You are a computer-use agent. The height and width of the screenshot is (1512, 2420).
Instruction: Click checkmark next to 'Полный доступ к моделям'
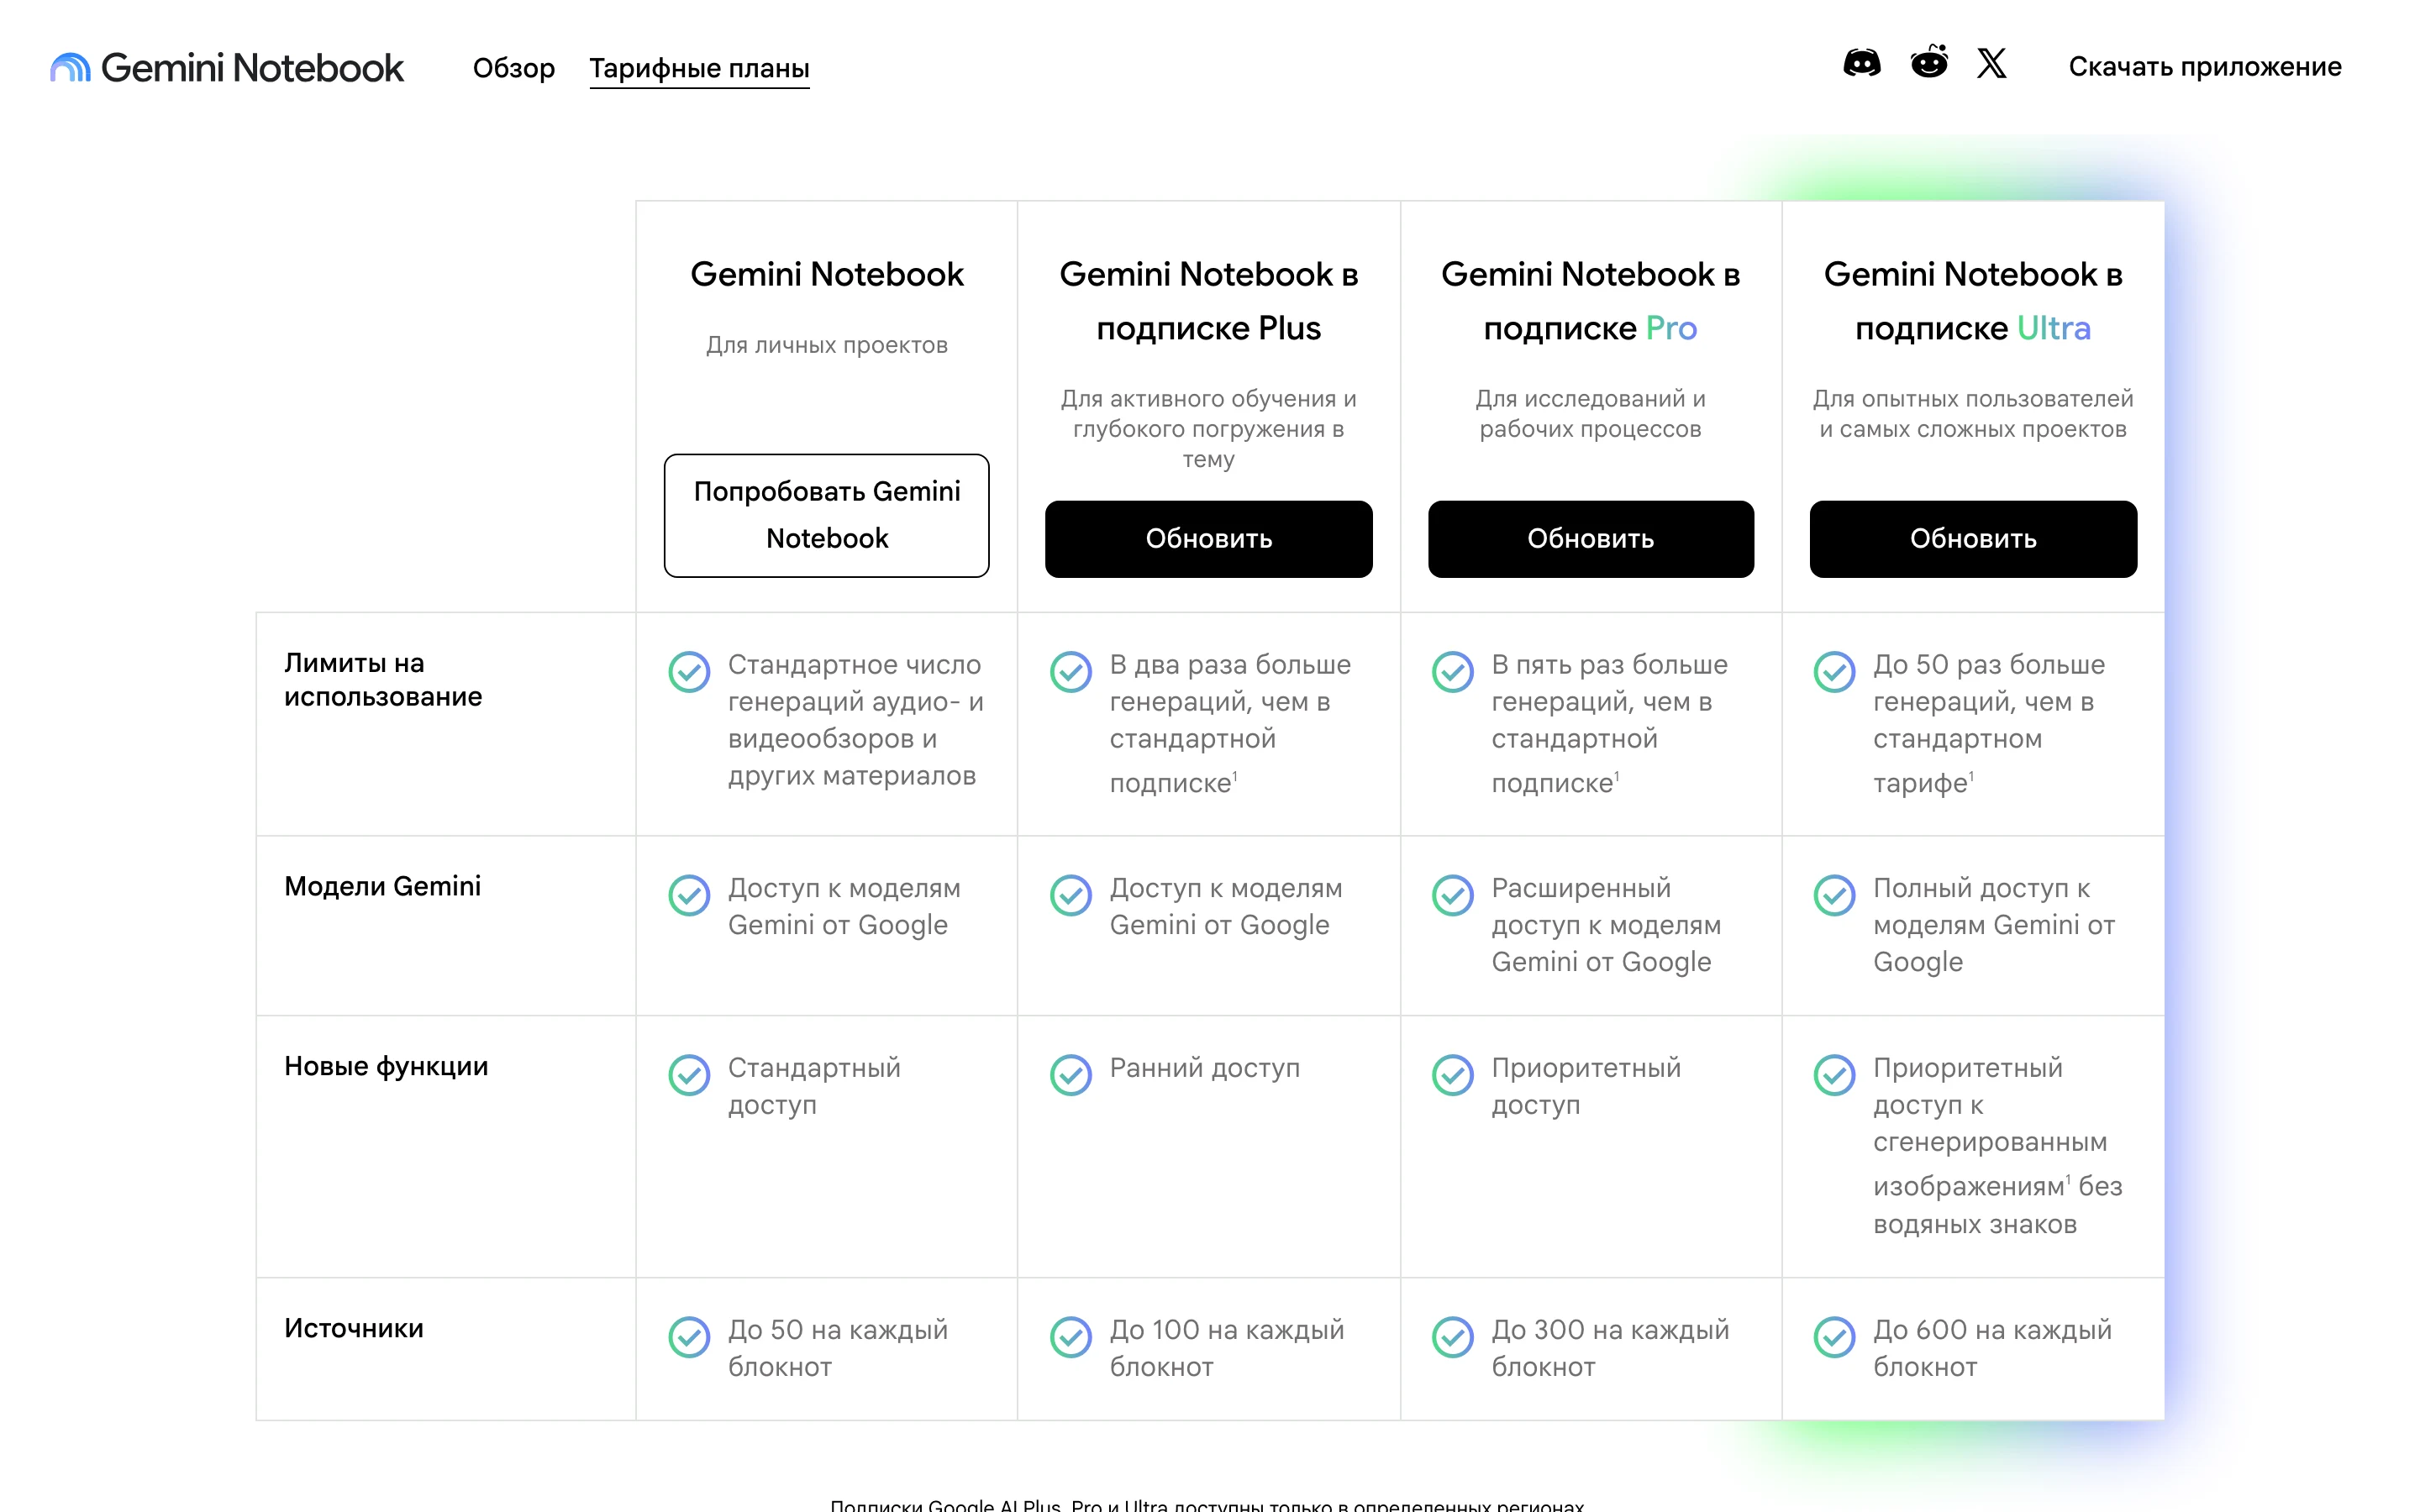(x=1835, y=895)
